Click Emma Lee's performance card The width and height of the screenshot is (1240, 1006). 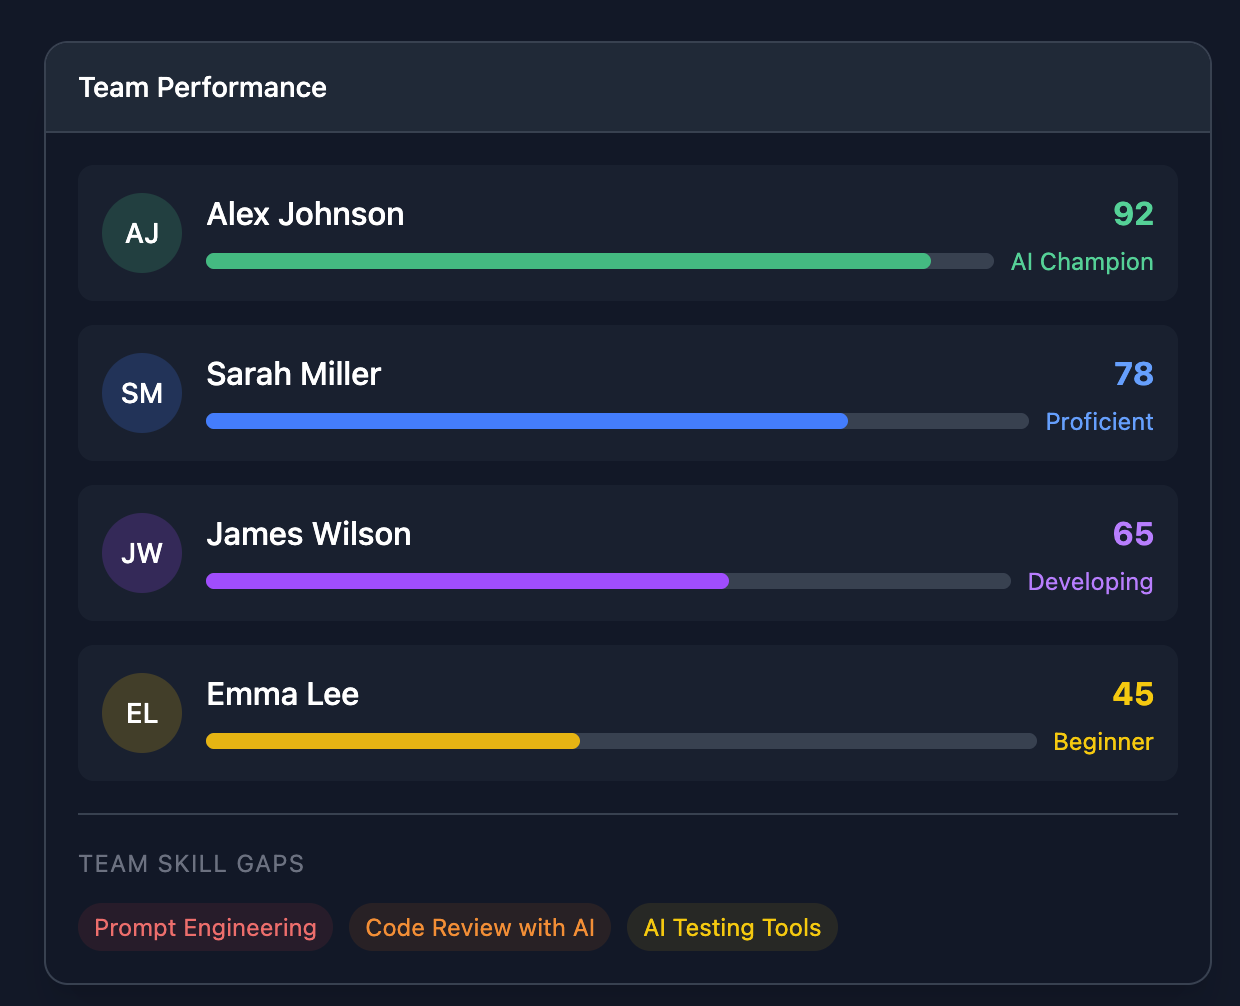tap(628, 713)
